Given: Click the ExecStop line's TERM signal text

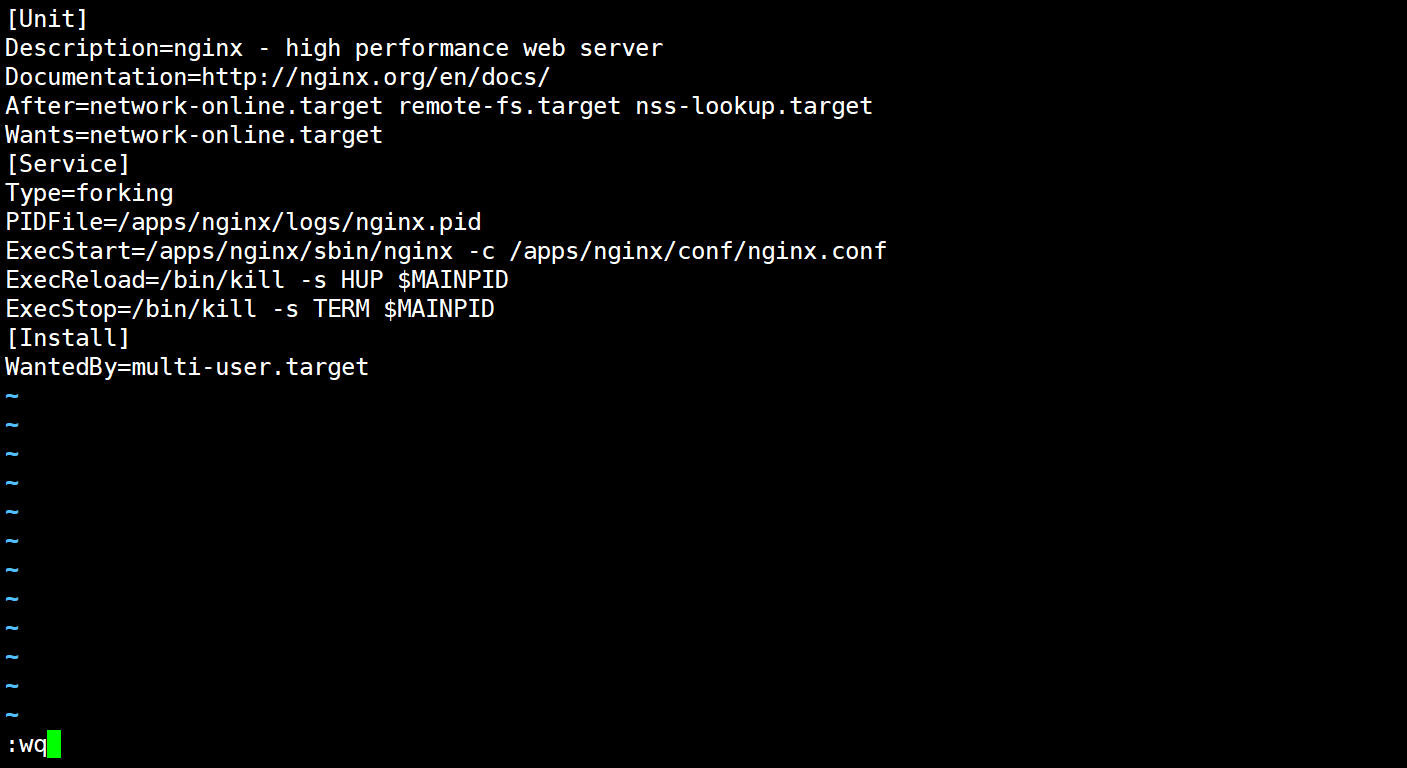Looking at the screenshot, I should click(x=341, y=309).
